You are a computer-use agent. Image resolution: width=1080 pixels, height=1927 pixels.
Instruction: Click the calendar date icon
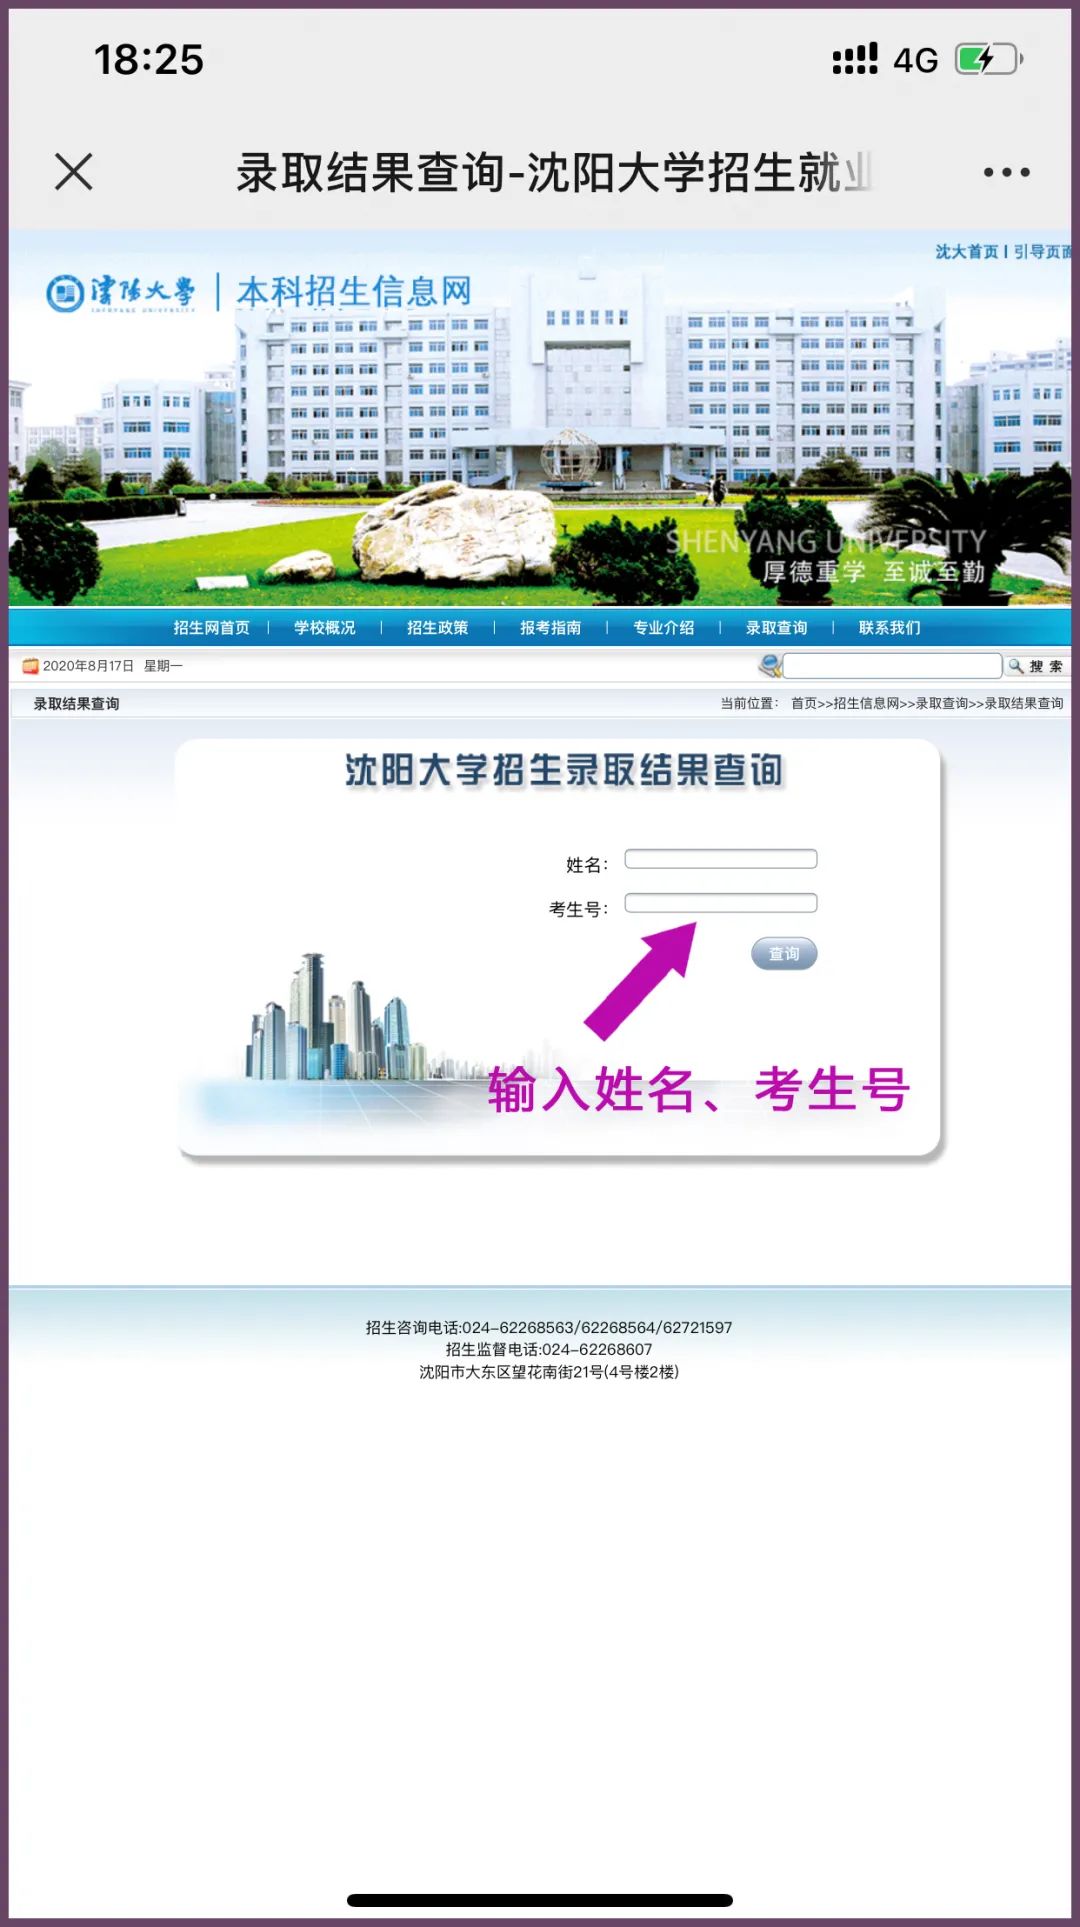coord(30,666)
